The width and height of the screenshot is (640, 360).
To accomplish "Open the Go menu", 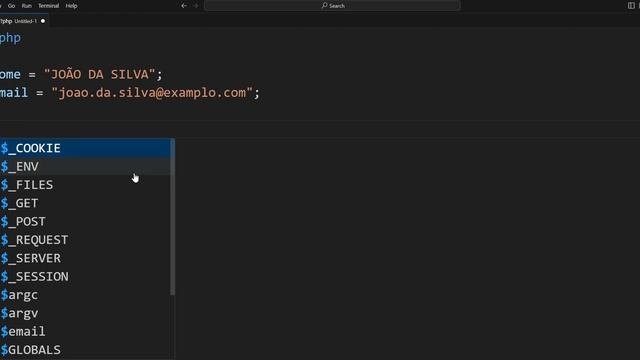I will 11,6.
